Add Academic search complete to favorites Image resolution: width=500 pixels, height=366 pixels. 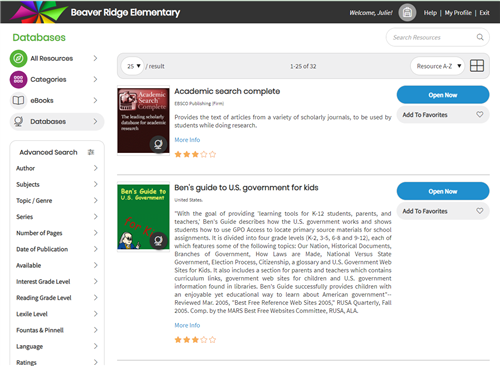(x=443, y=114)
